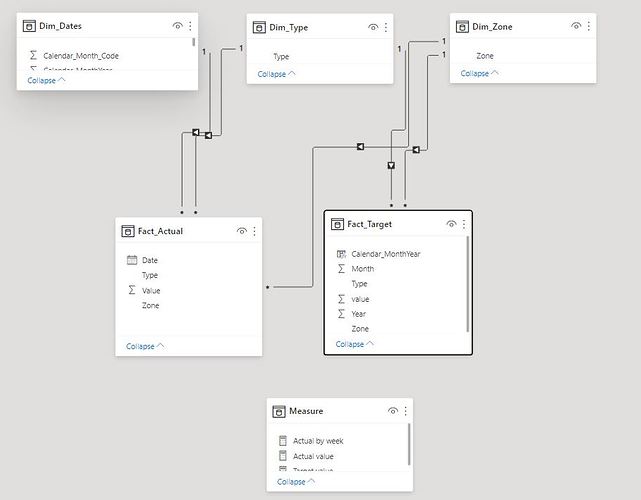This screenshot has height=500, width=641.
Task: Select the Measure table header title
Action: click(x=306, y=411)
